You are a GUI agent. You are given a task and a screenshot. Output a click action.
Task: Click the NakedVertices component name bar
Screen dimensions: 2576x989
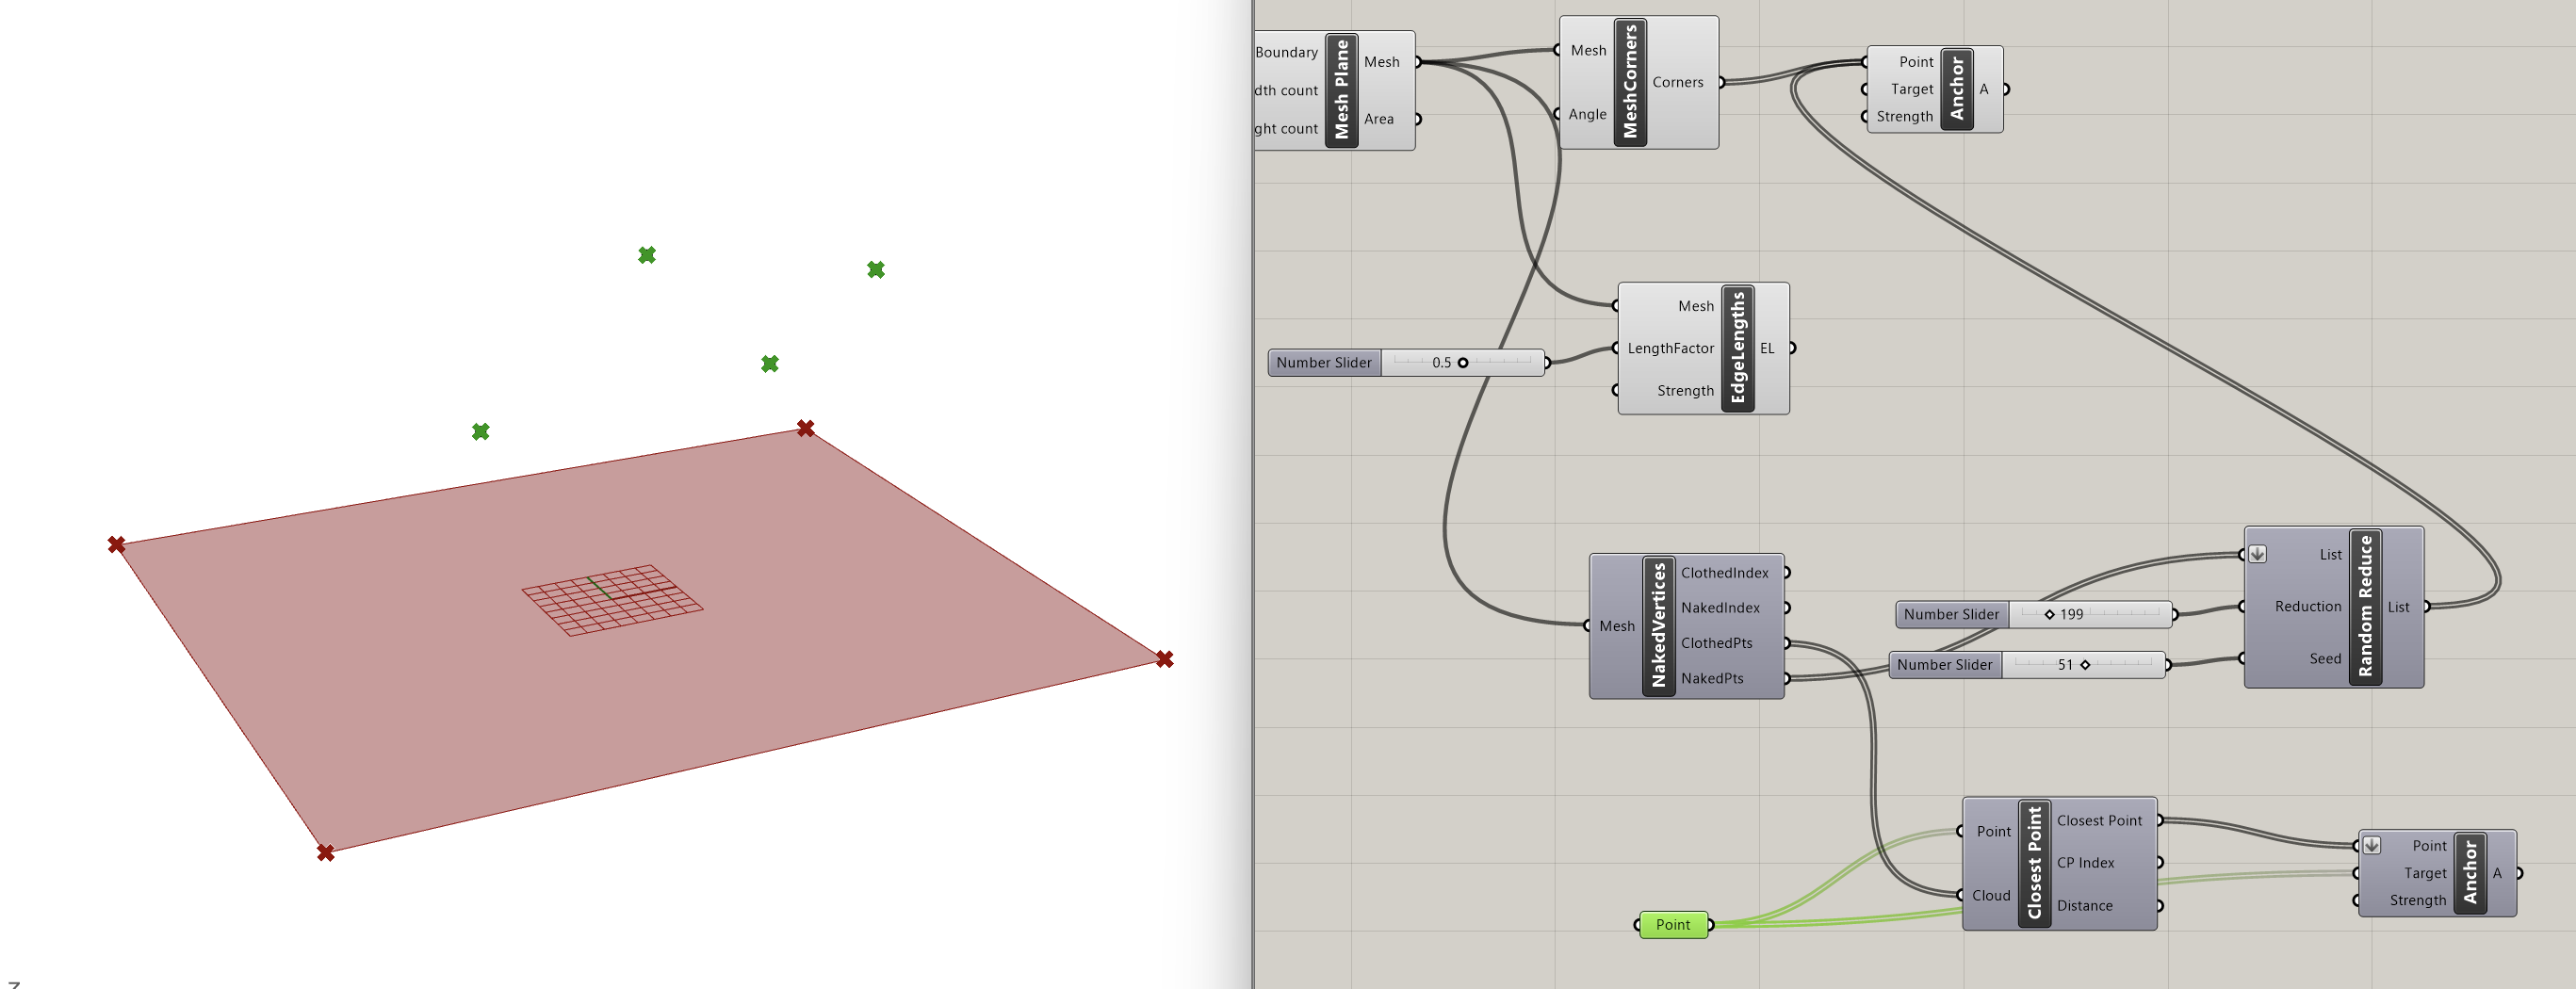pos(1658,625)
